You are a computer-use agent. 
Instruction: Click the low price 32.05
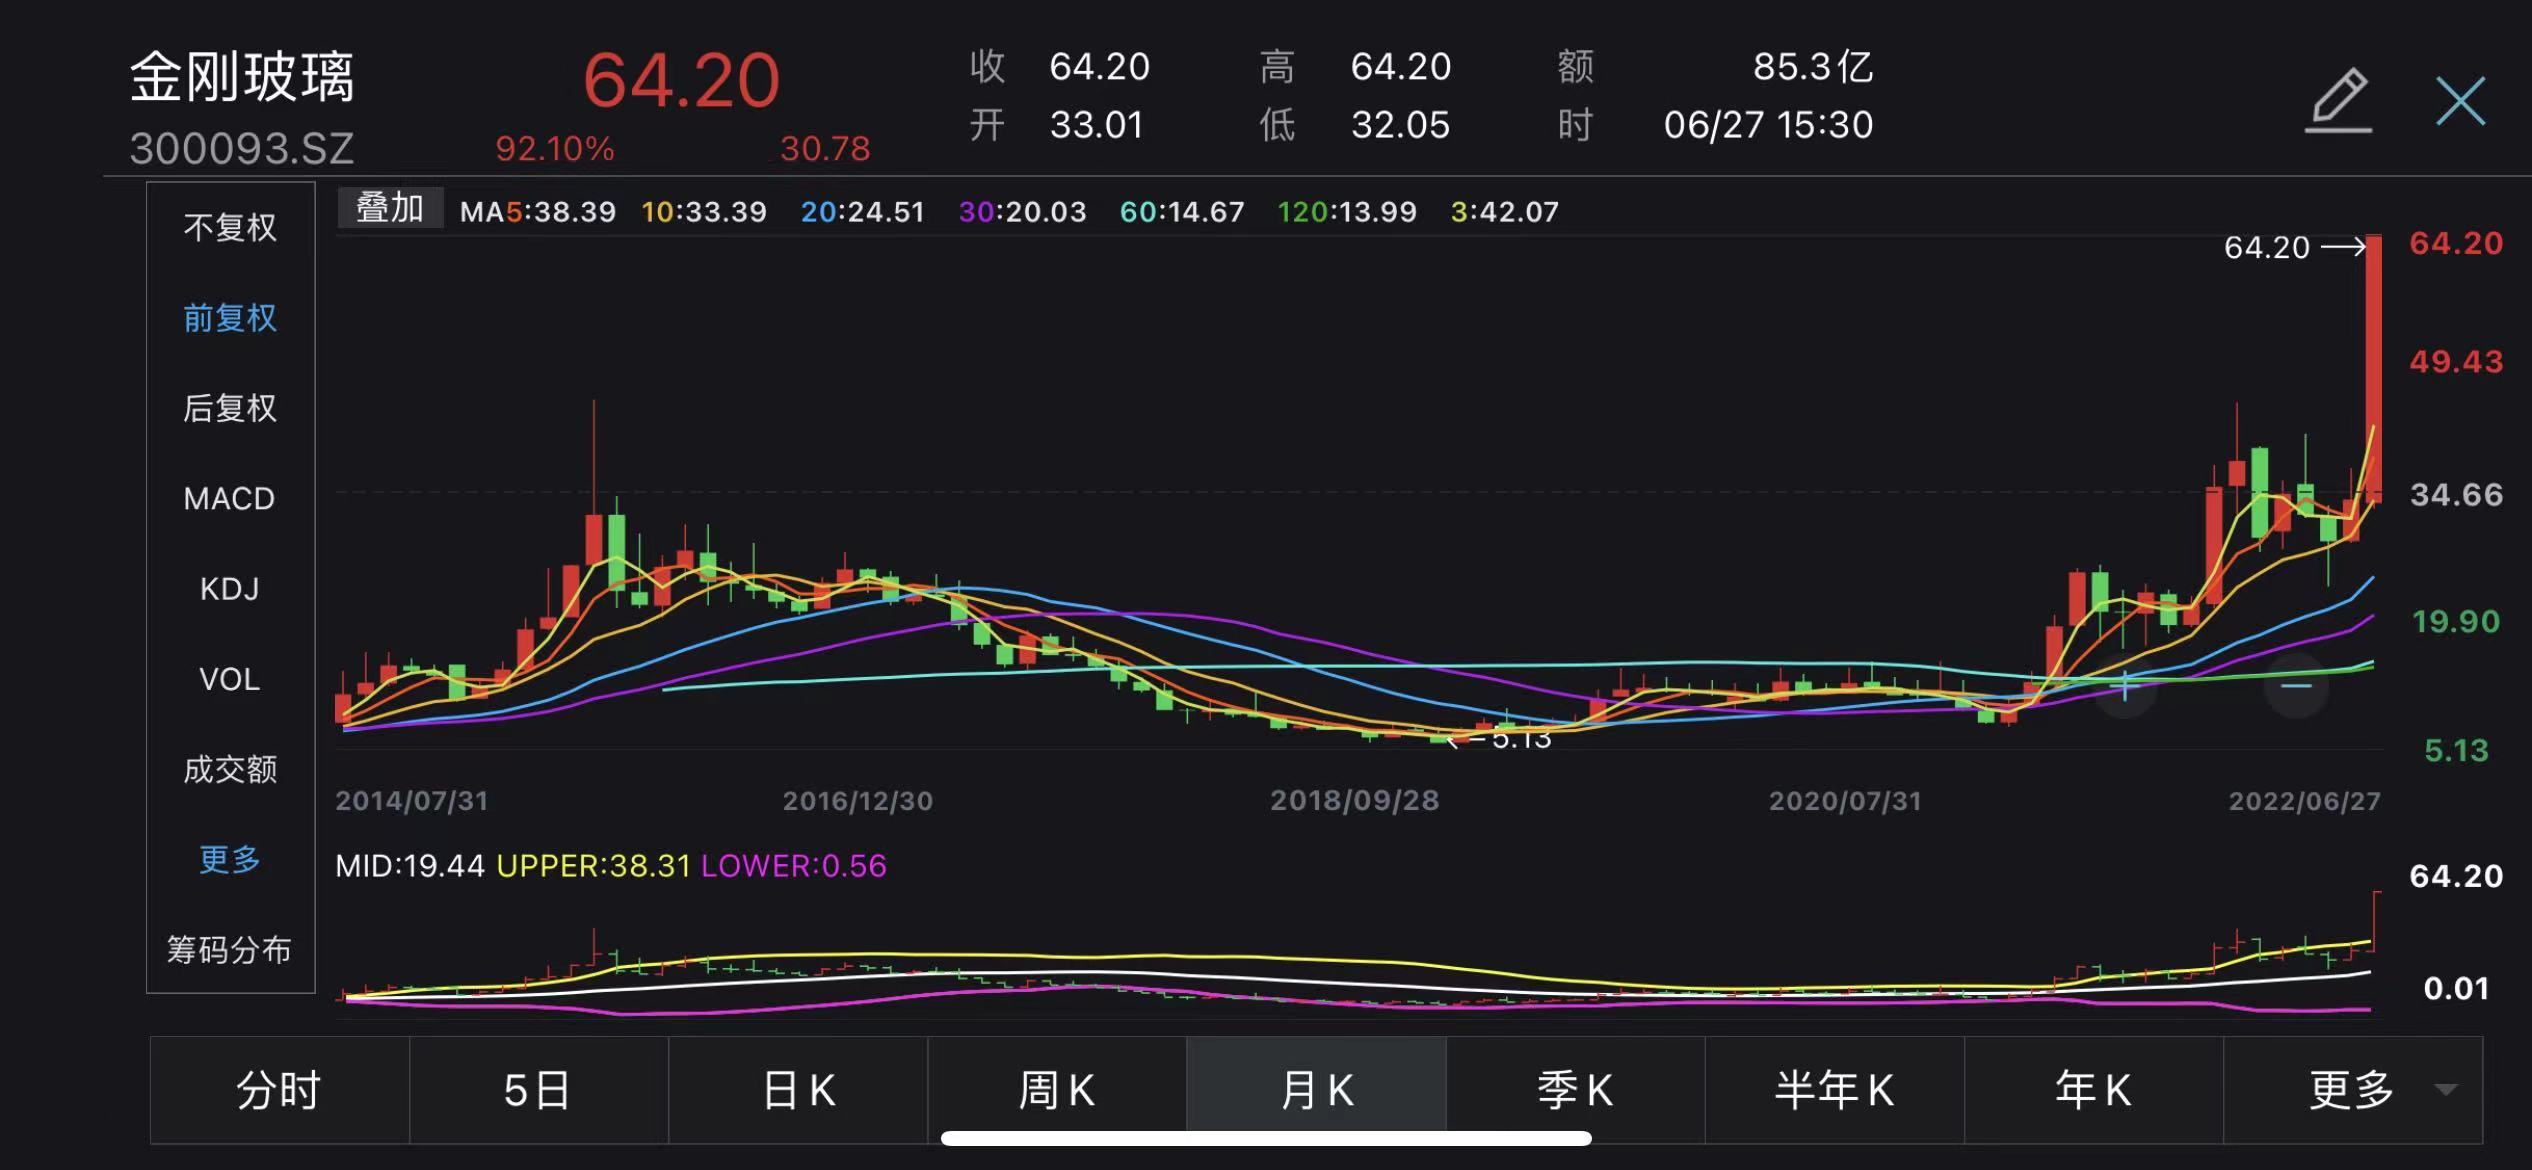[1400, 125]
